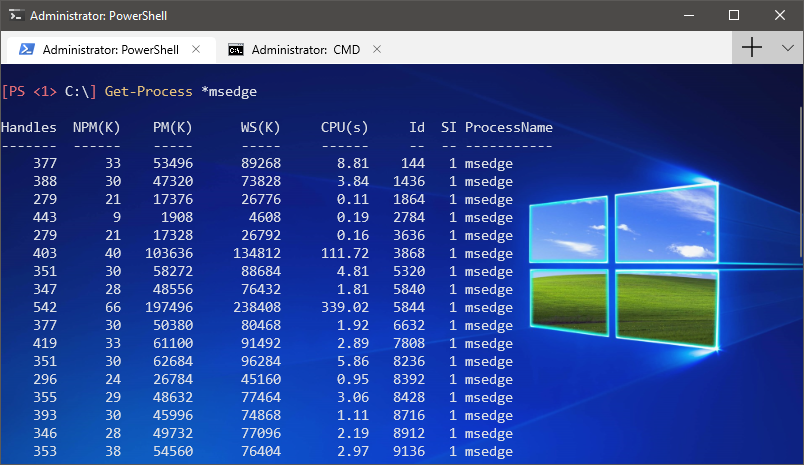Click the PM value 103636
This screenshot has width=804, height=465.
pos(169,253)
